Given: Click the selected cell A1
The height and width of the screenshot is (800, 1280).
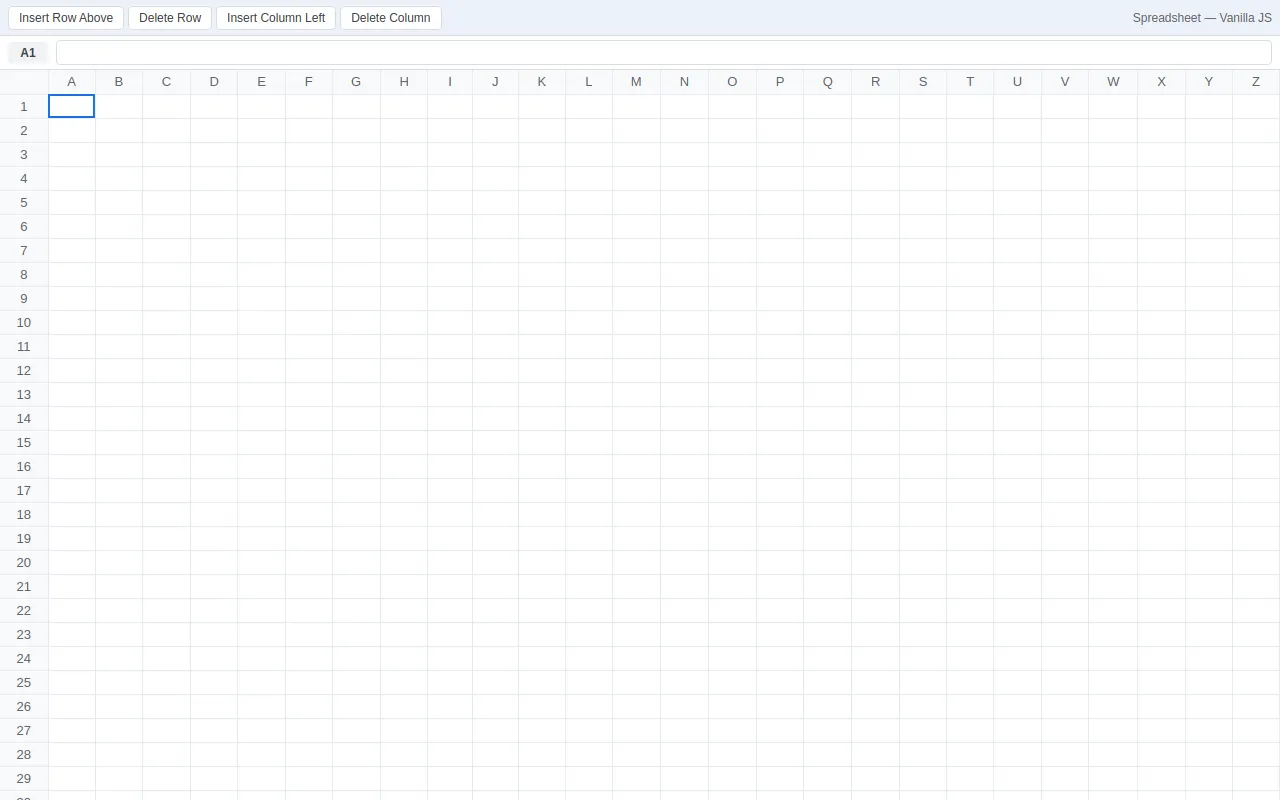Looking at the screenshot, I should coord(72,106).
